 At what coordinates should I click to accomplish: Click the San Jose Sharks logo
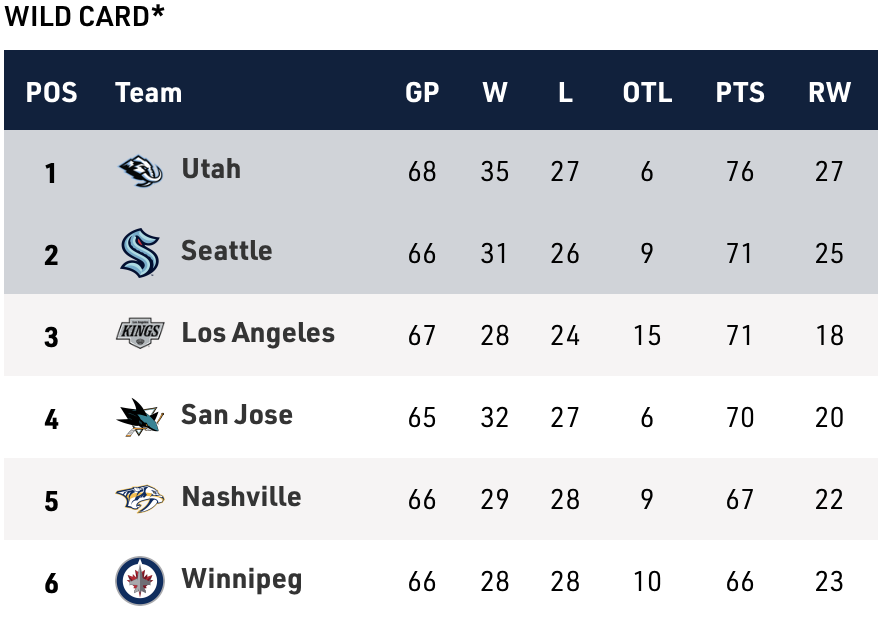click(140, 417)
